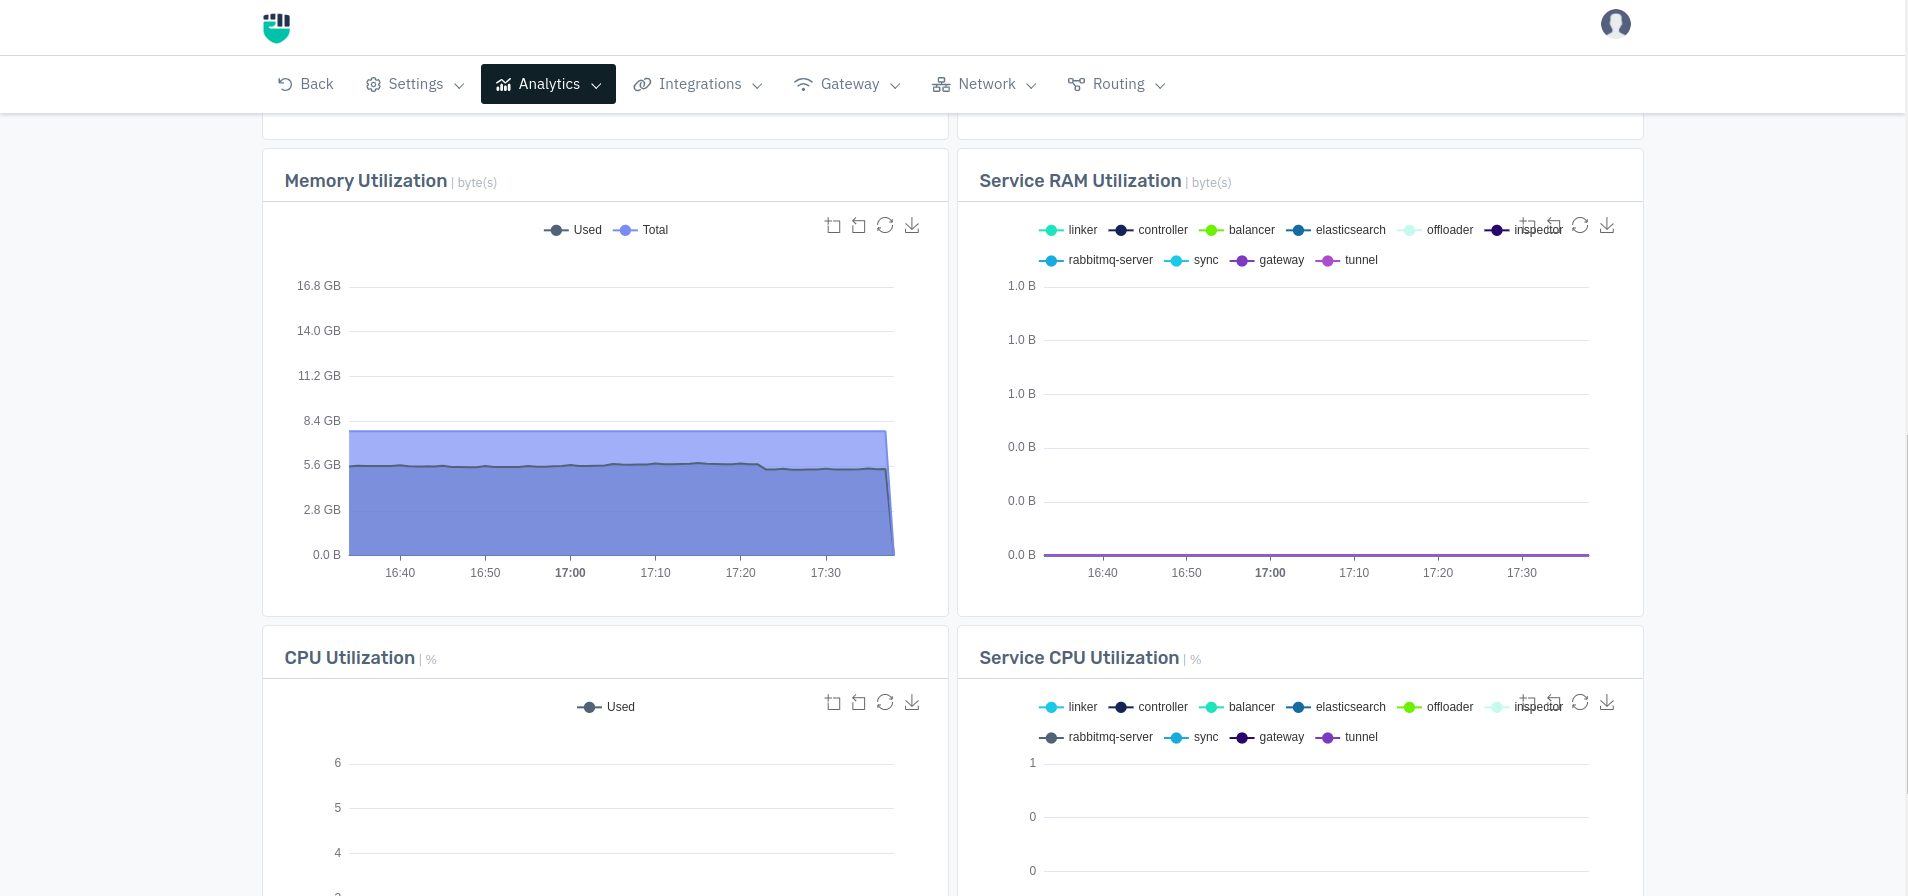Click the app logo in the header
Screen dimensions: 1908x896
276,28
